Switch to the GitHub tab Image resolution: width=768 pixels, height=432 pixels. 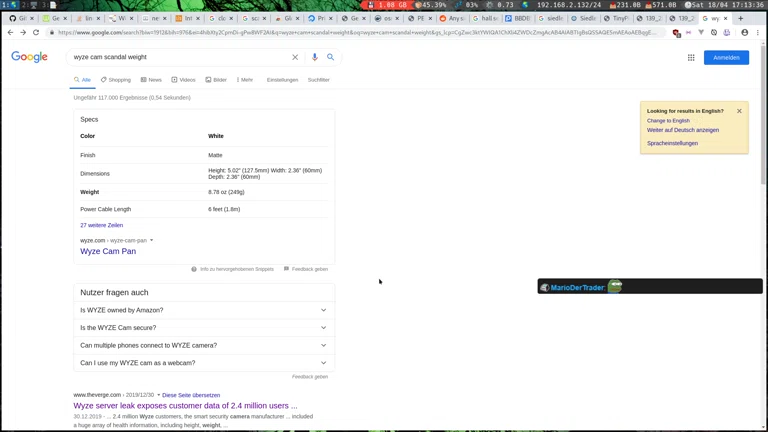pos(22,19)
